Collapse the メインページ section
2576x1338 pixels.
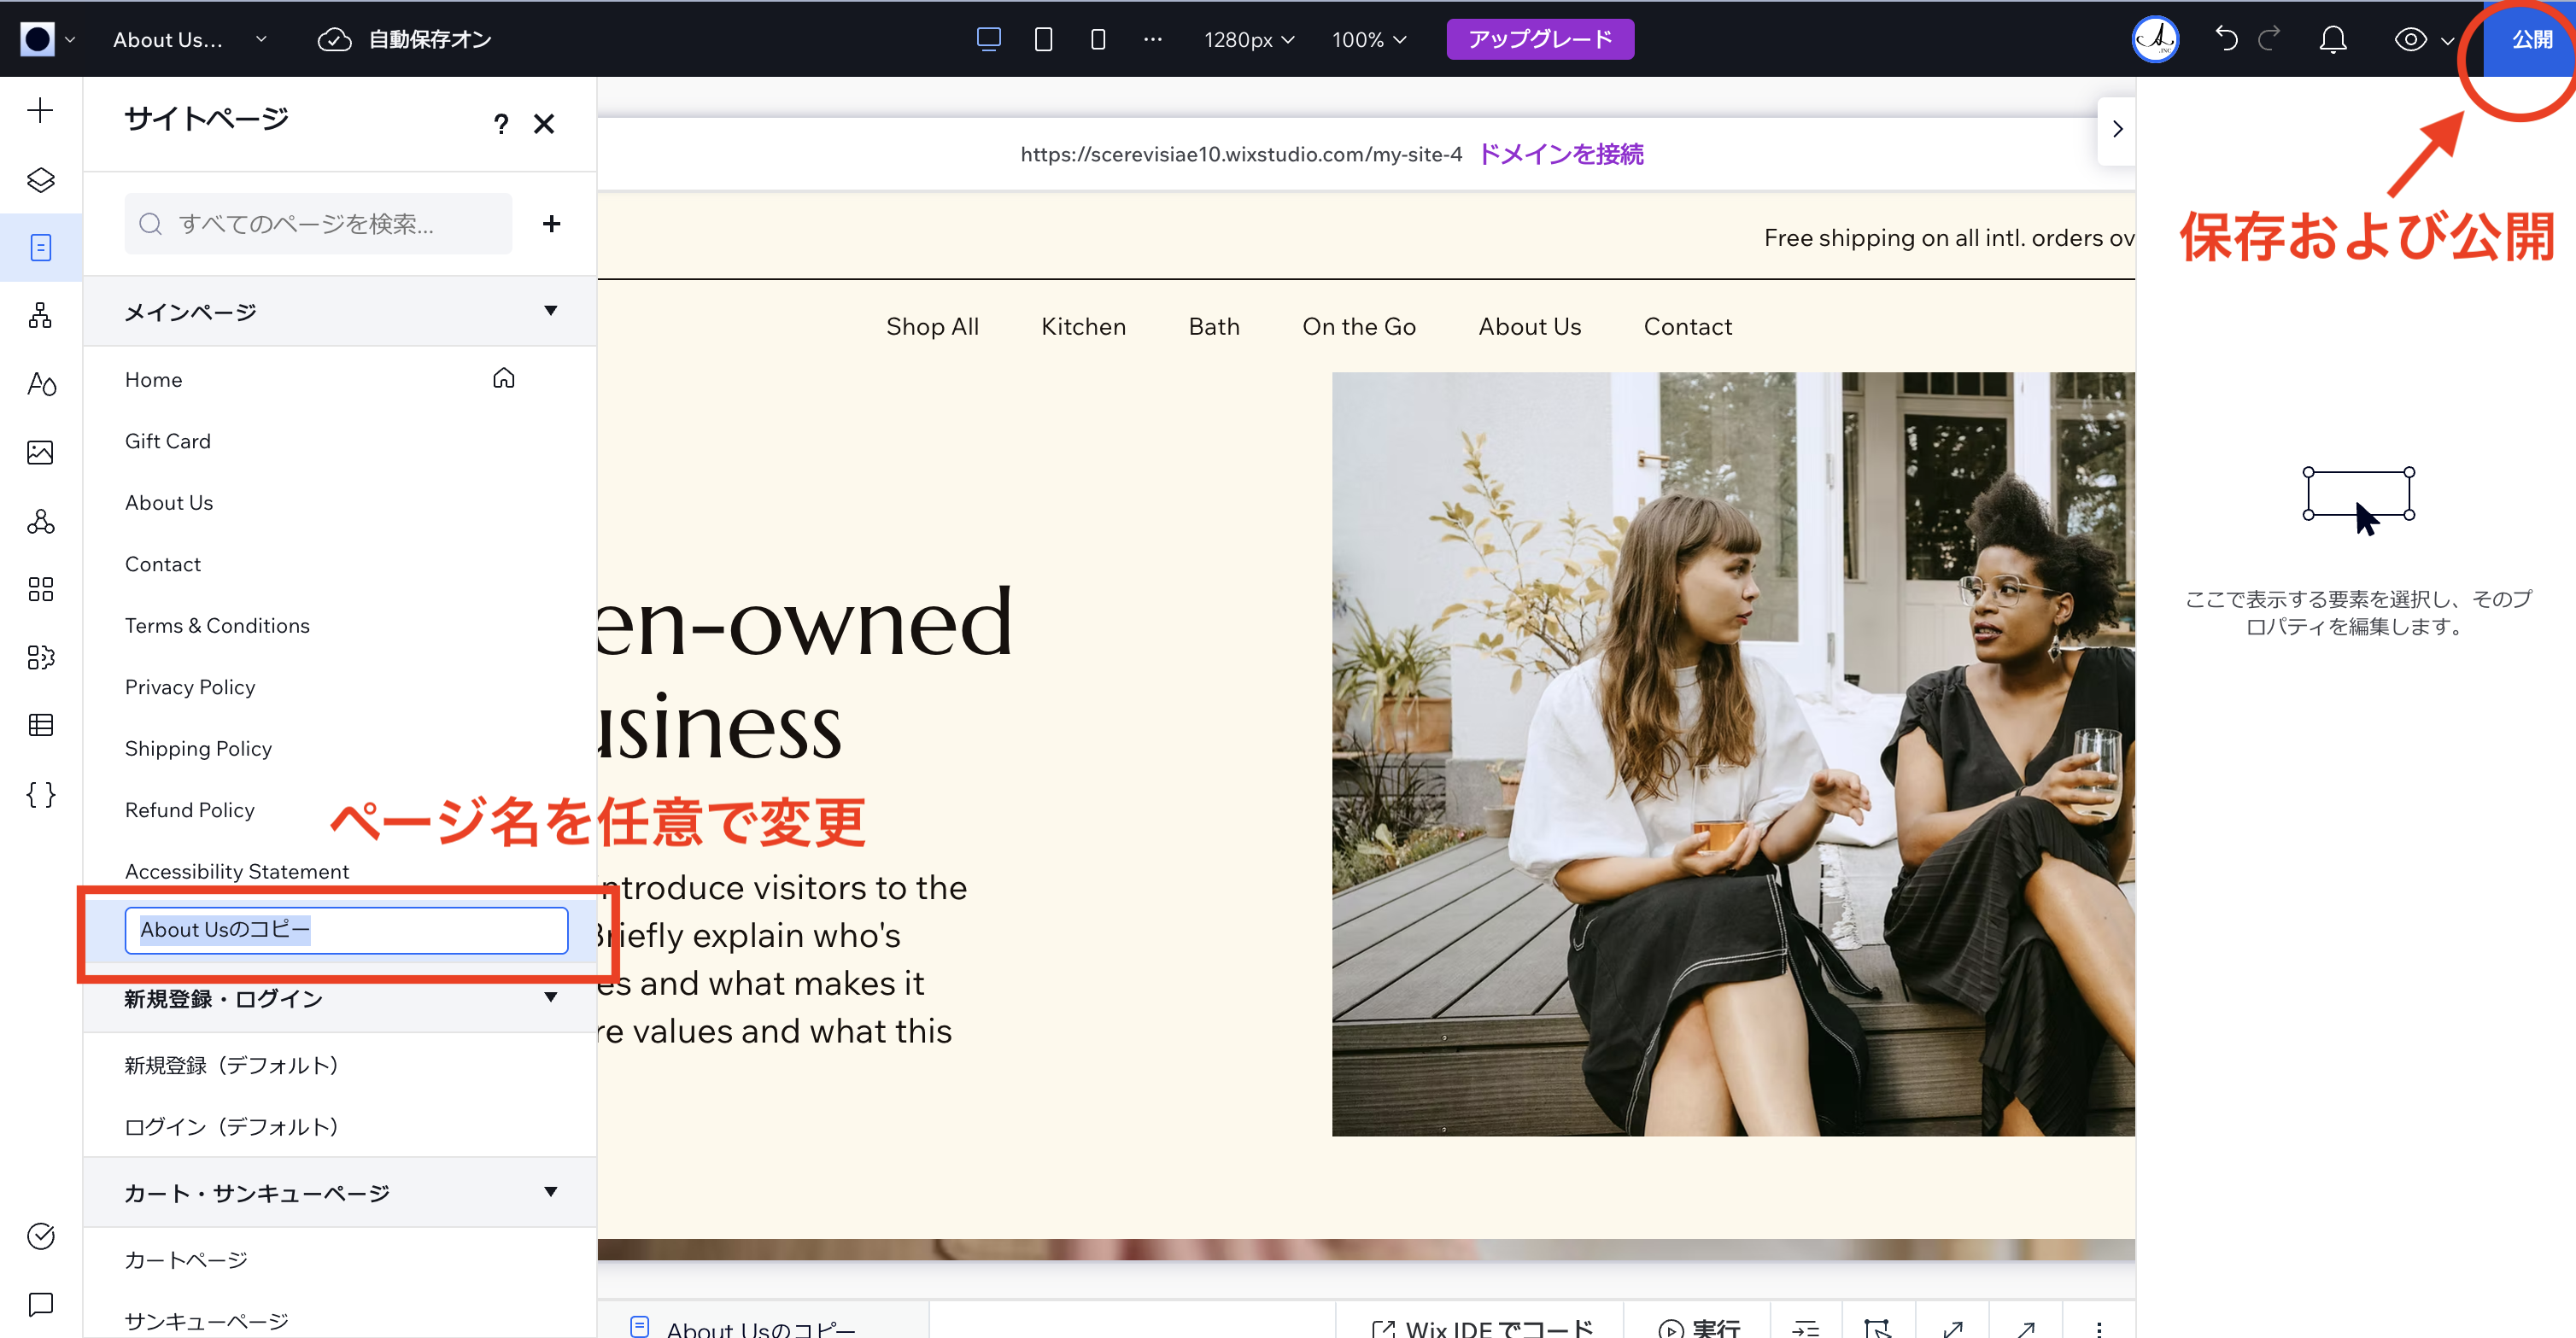pyautogui.click(x=550, y=311)
